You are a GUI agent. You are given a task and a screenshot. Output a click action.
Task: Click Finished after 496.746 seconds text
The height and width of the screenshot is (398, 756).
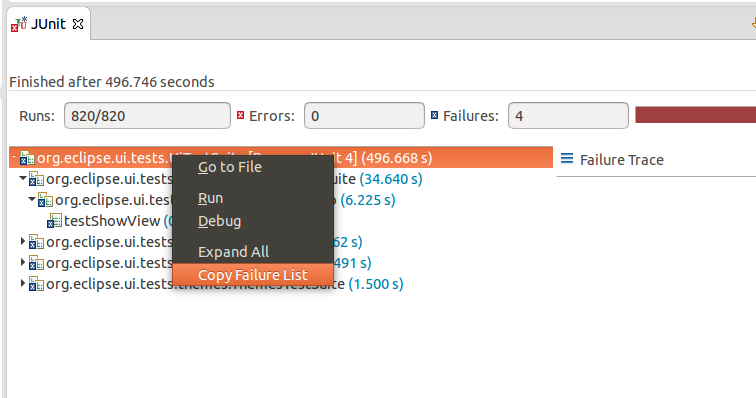coord(112,82)
